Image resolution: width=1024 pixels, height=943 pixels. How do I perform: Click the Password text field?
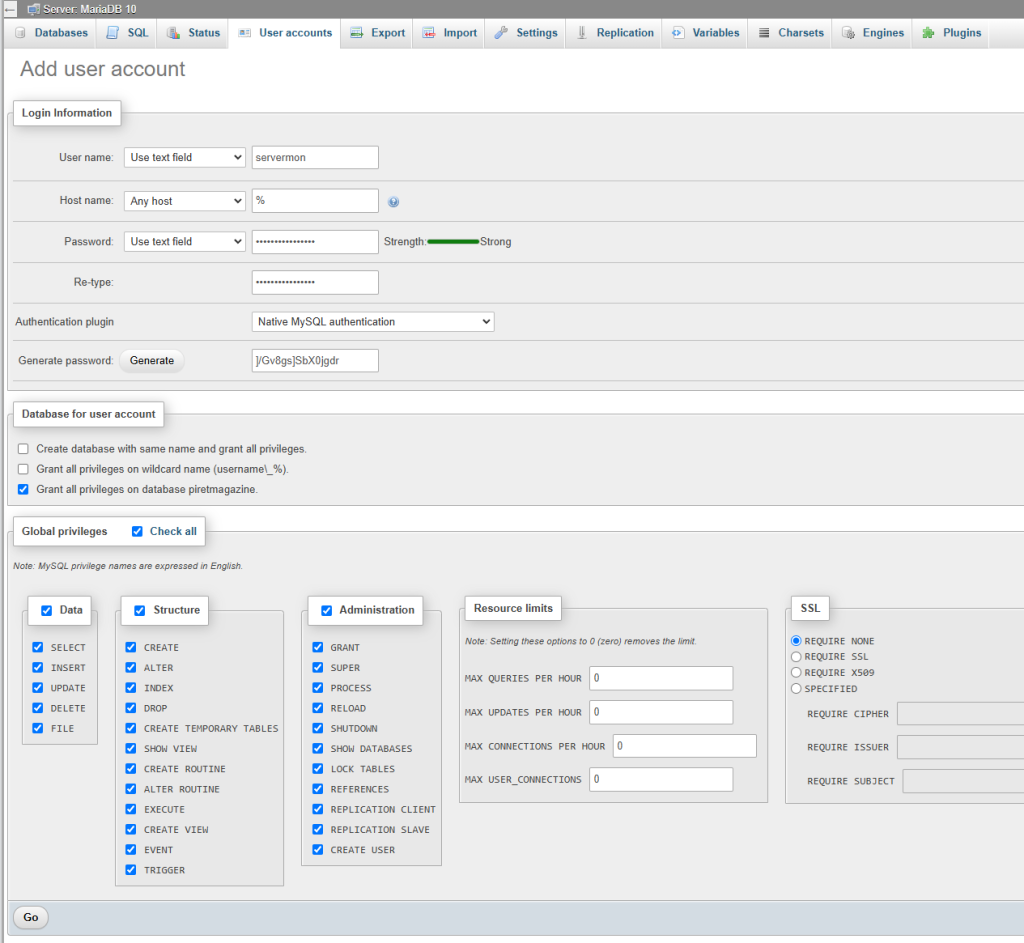point(315,242)
